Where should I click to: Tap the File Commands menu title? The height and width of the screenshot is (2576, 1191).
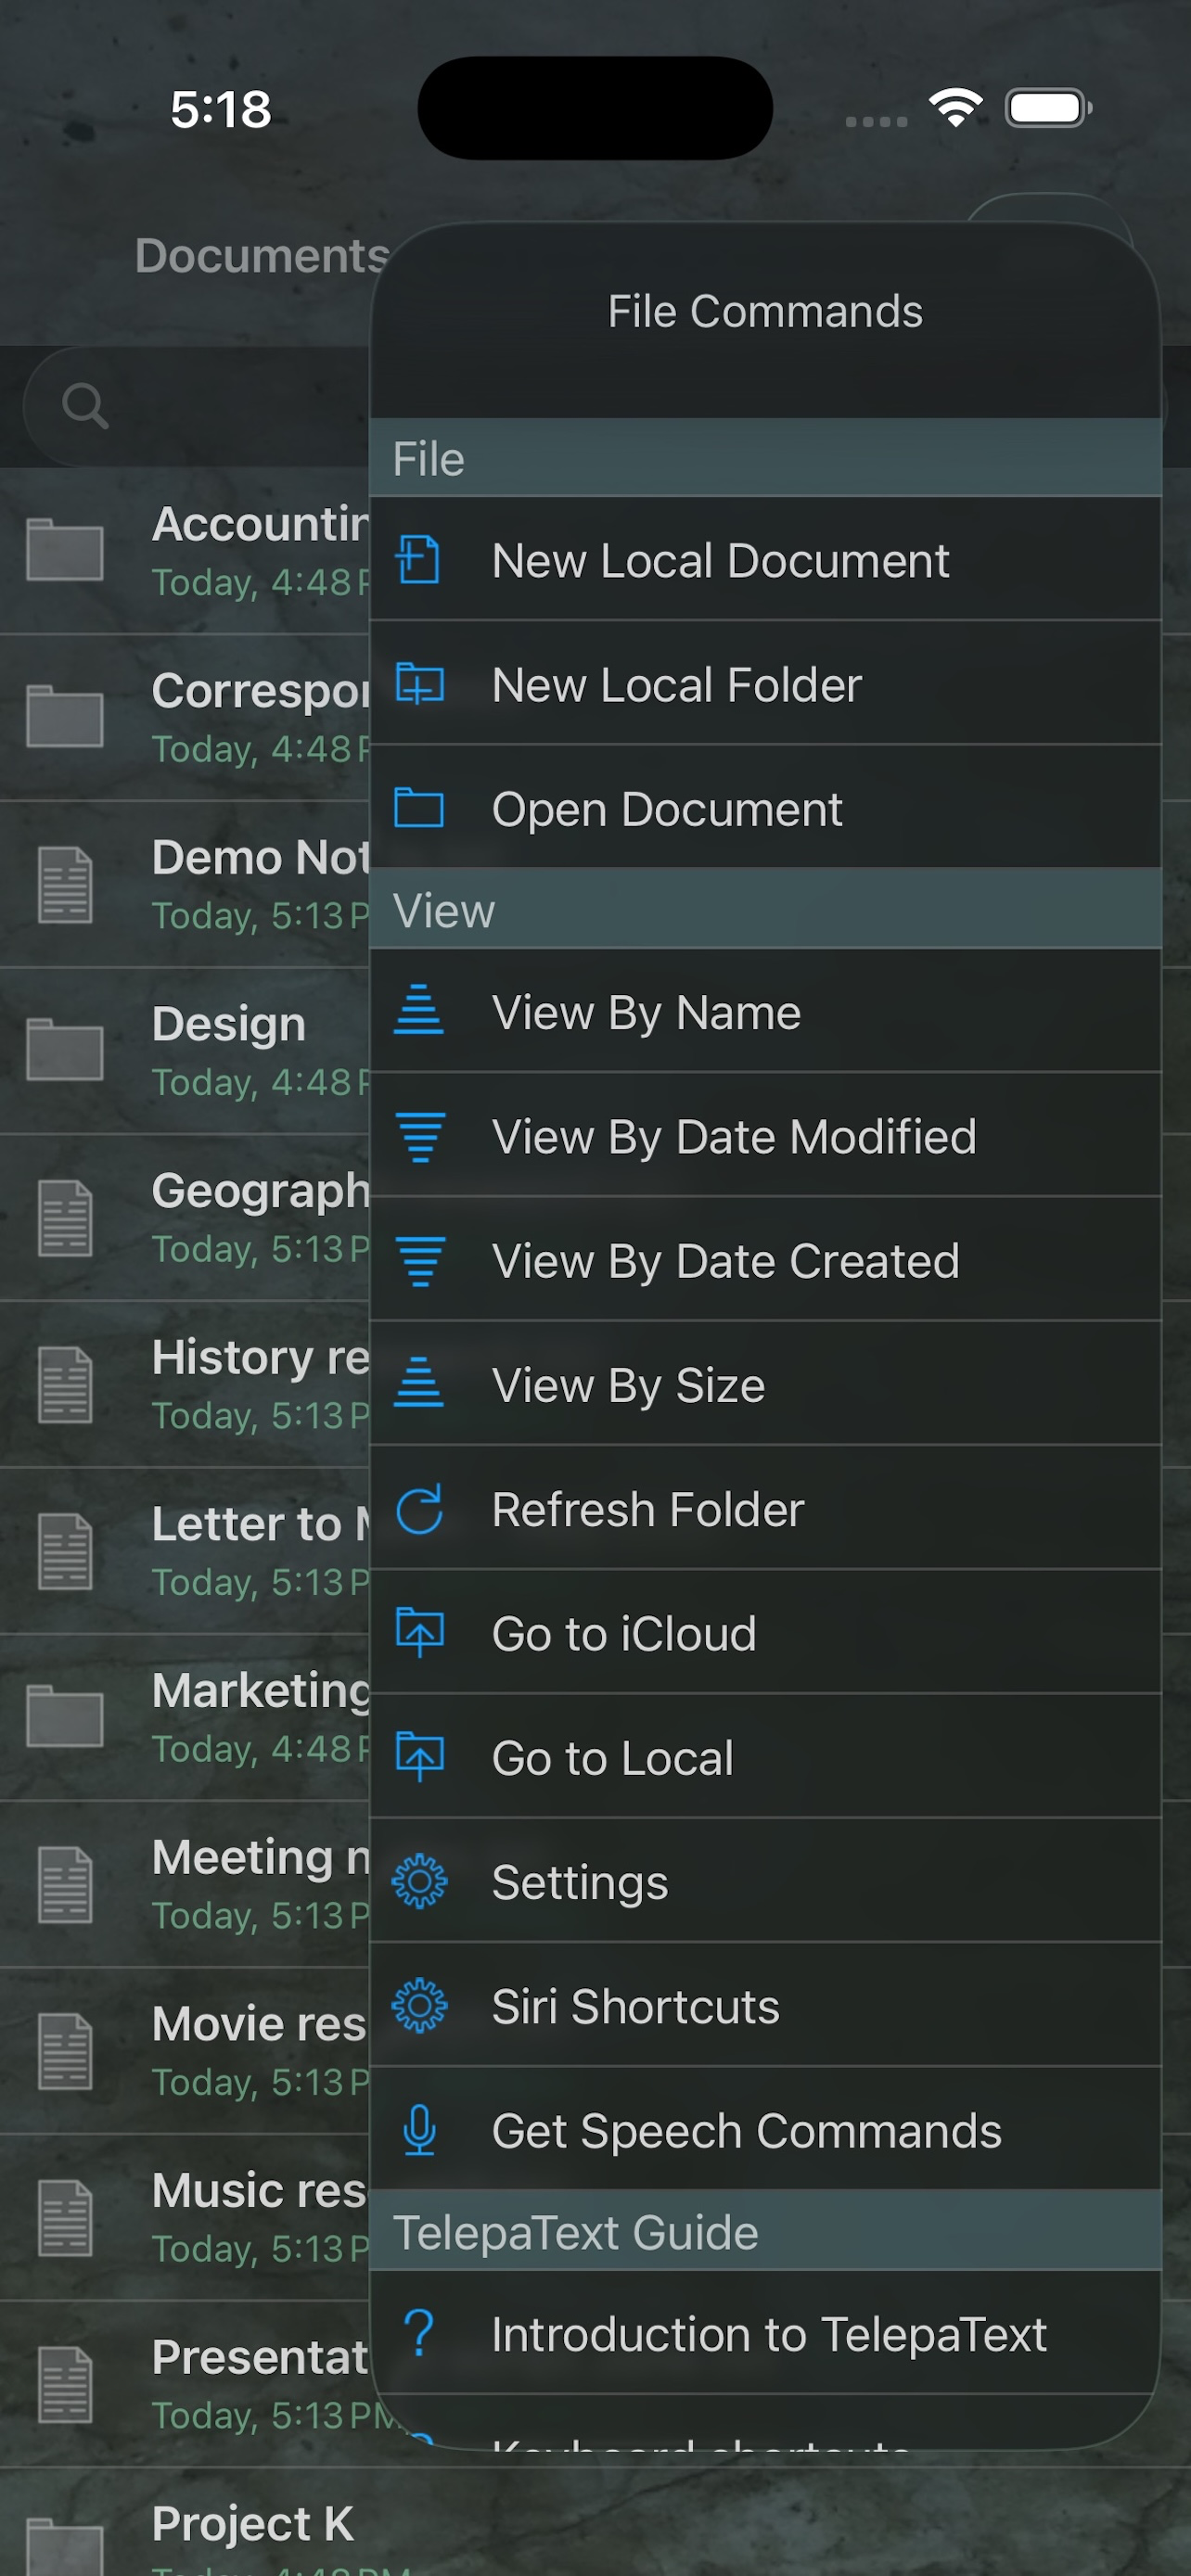click(x=765, y=311)
